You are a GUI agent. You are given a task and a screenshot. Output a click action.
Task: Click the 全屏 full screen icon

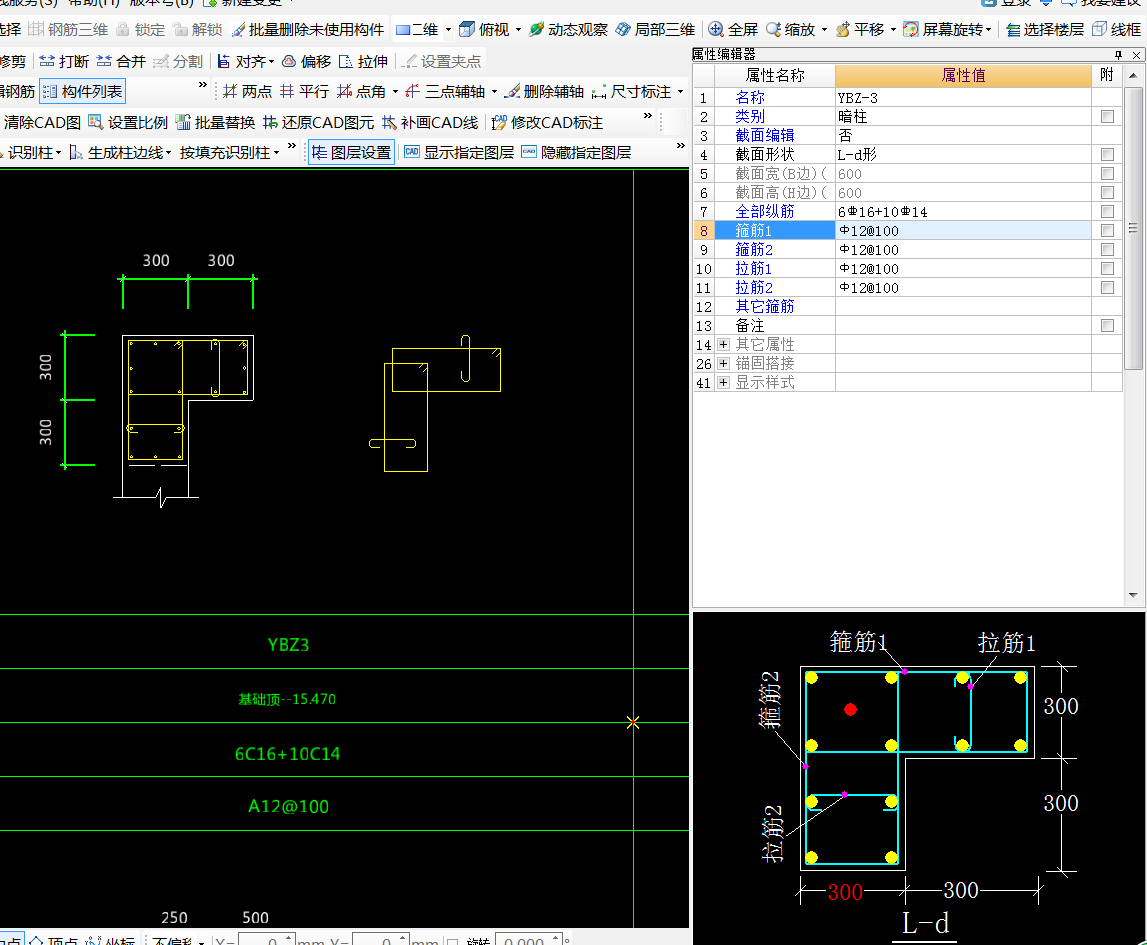point(716,30)
